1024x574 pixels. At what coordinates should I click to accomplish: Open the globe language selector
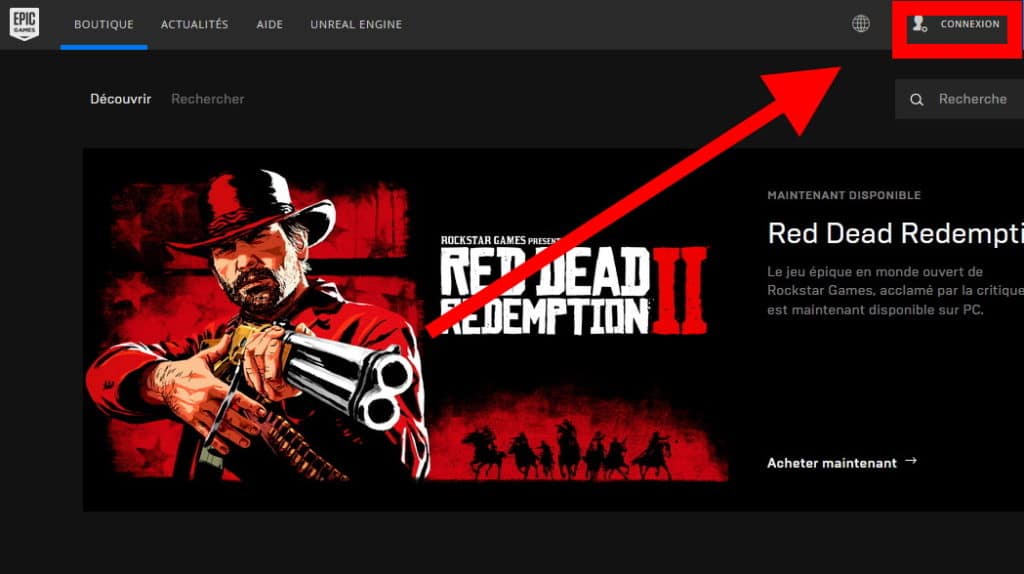pos(860,24)
